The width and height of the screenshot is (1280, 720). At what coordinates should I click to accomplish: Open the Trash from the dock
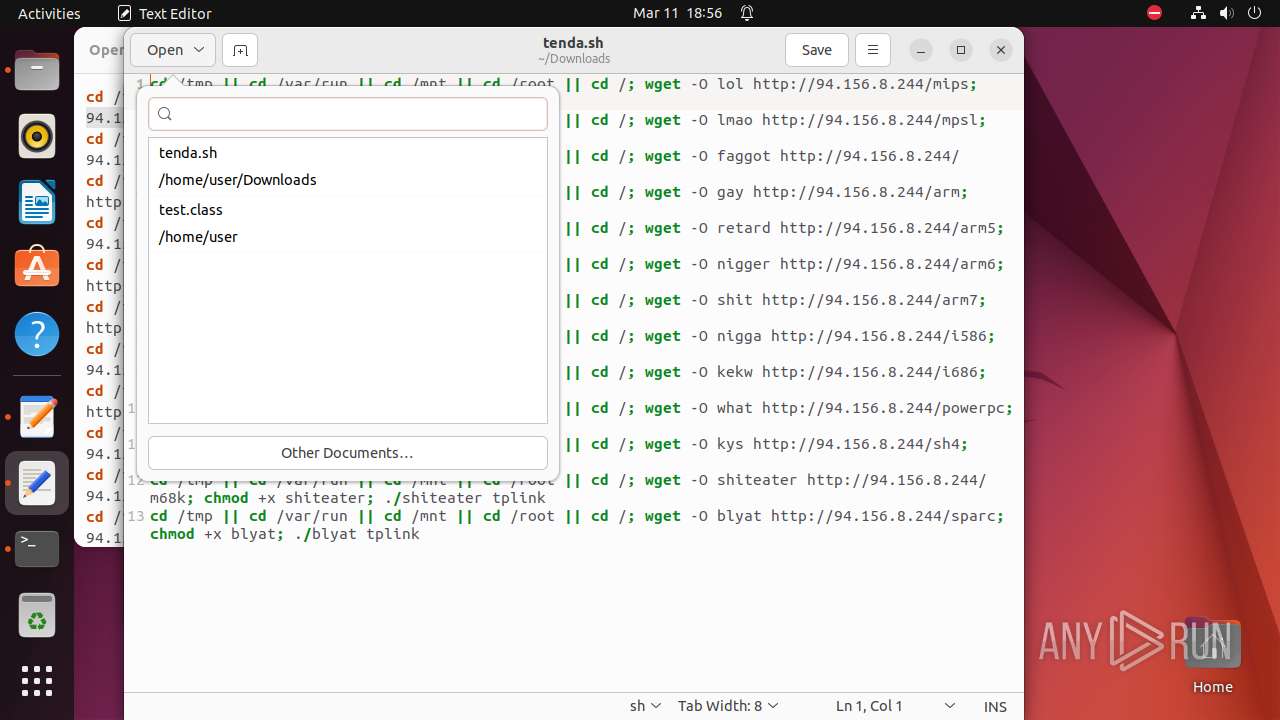[37, 616]
